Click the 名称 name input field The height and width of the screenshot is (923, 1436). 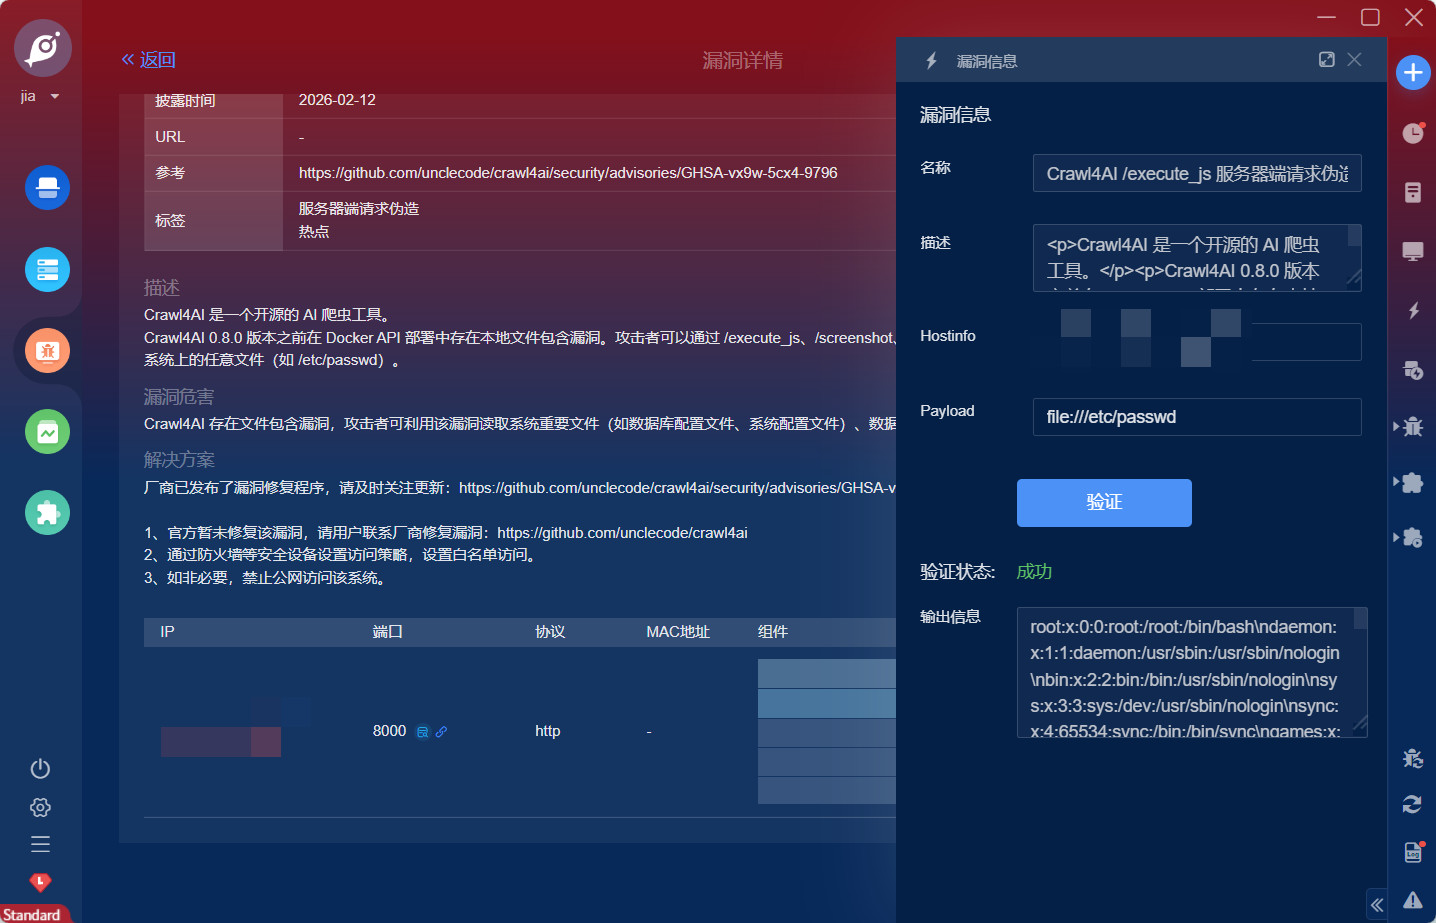tap(1196, 174)
